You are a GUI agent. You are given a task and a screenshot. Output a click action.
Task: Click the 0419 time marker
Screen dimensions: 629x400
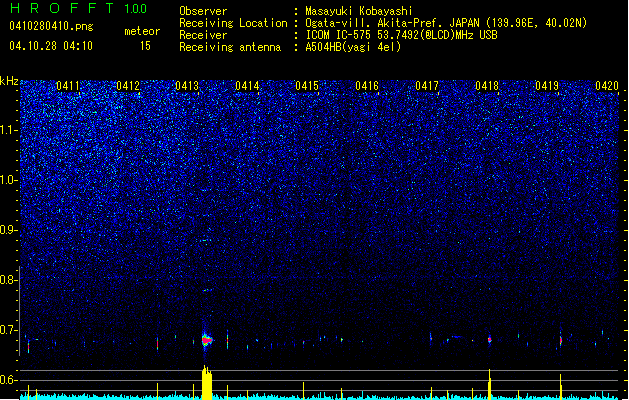(x=547, y=86)
